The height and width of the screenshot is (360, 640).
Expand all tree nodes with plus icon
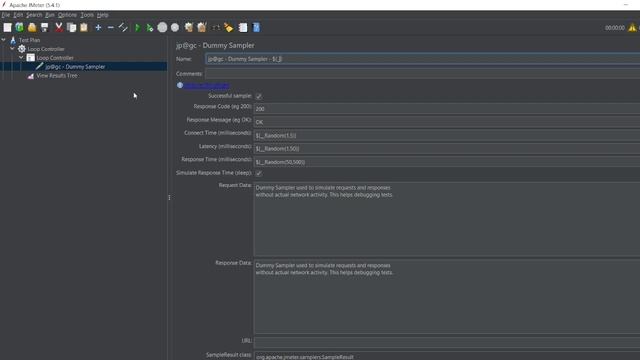tap(98, 27)
